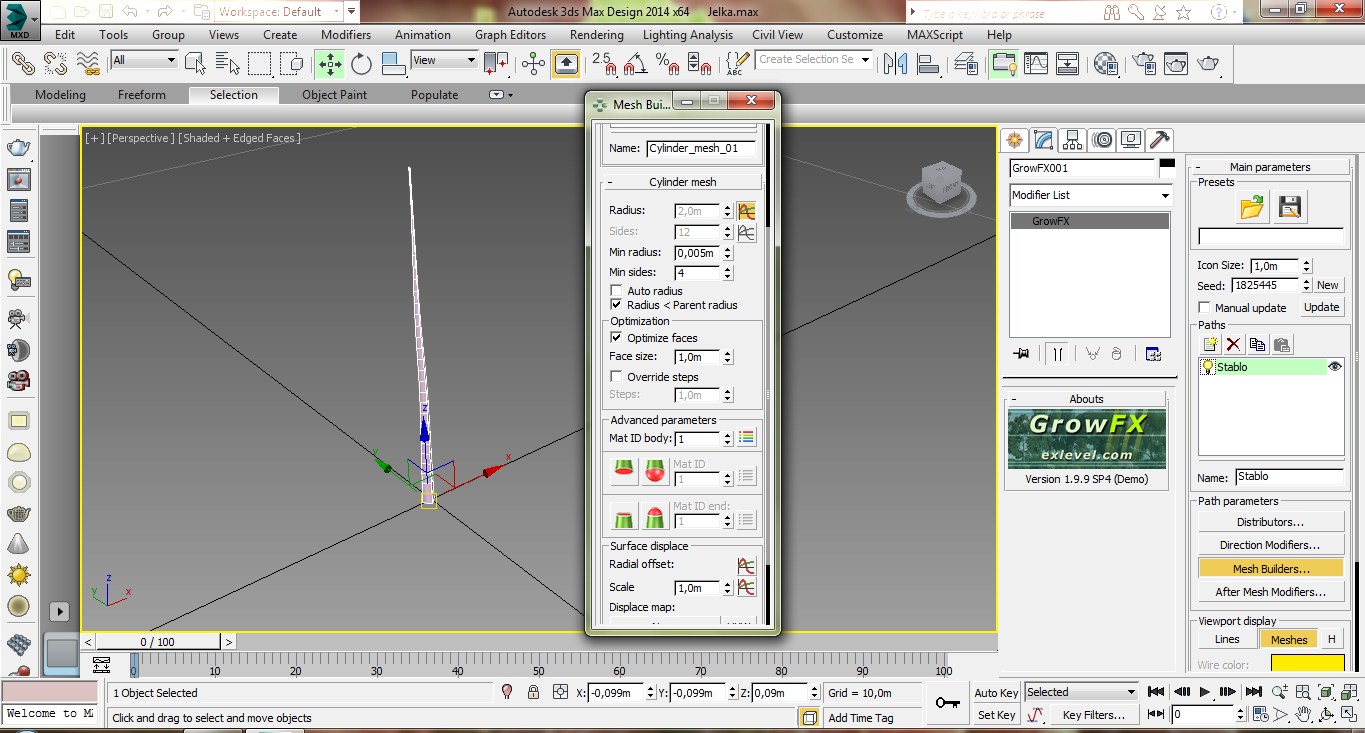Toggle Set Key mode
This screenshot has height=733, width=1365.
coord(996,715)
